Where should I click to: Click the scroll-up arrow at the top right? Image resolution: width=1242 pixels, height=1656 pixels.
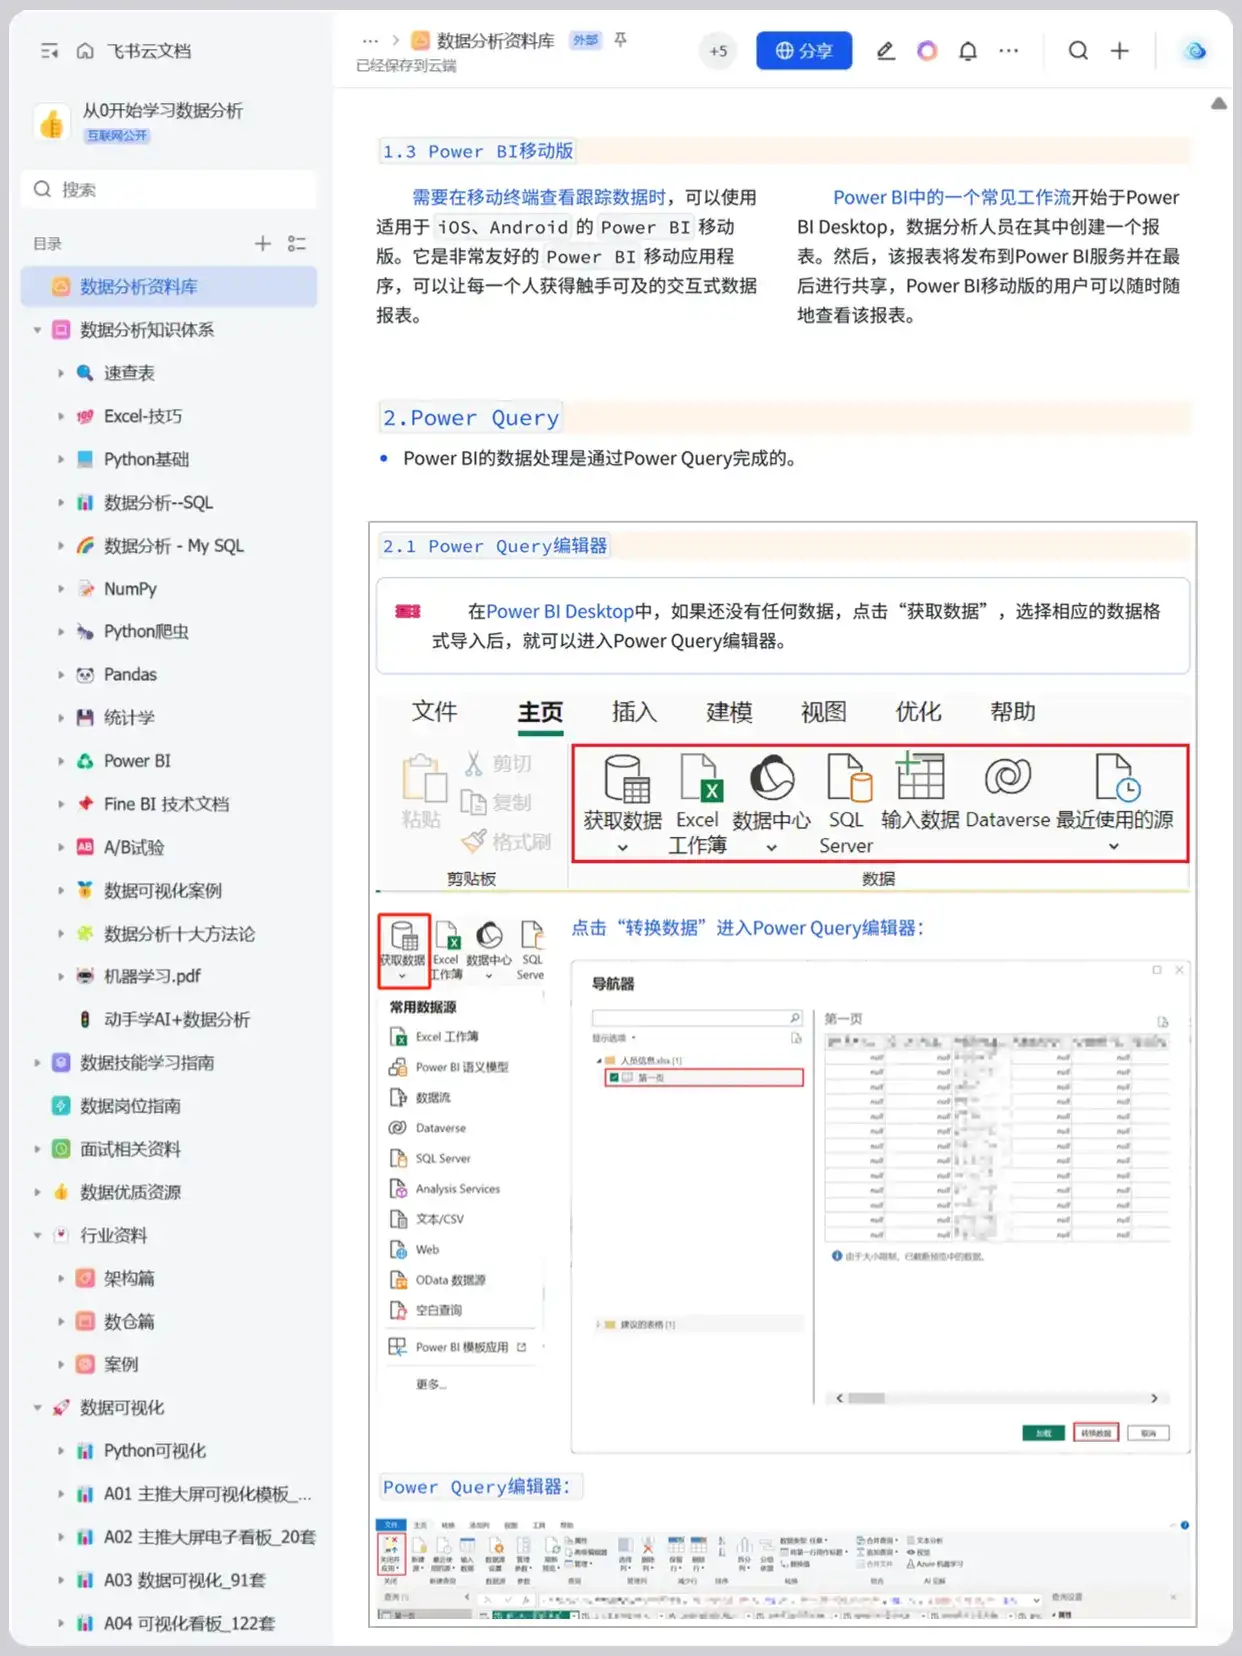pos(1219,103)
